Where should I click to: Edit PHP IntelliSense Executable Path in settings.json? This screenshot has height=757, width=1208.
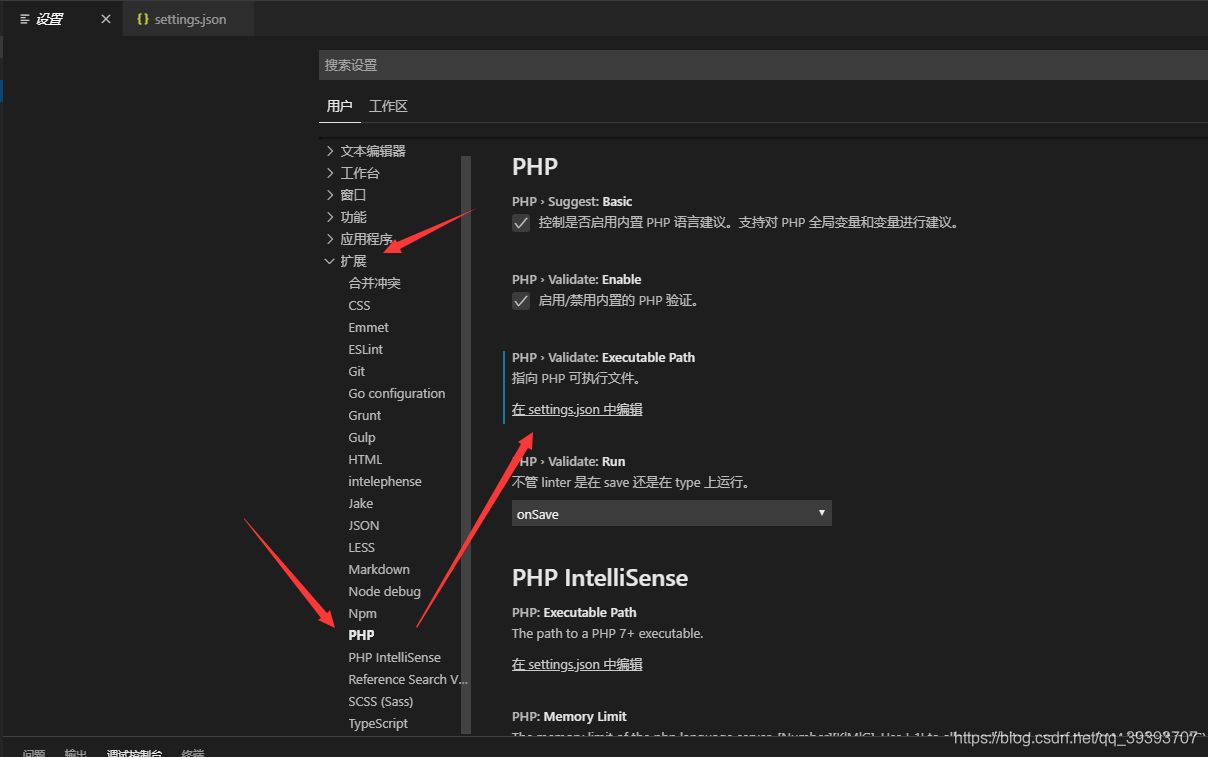click(x=577, y=664)
